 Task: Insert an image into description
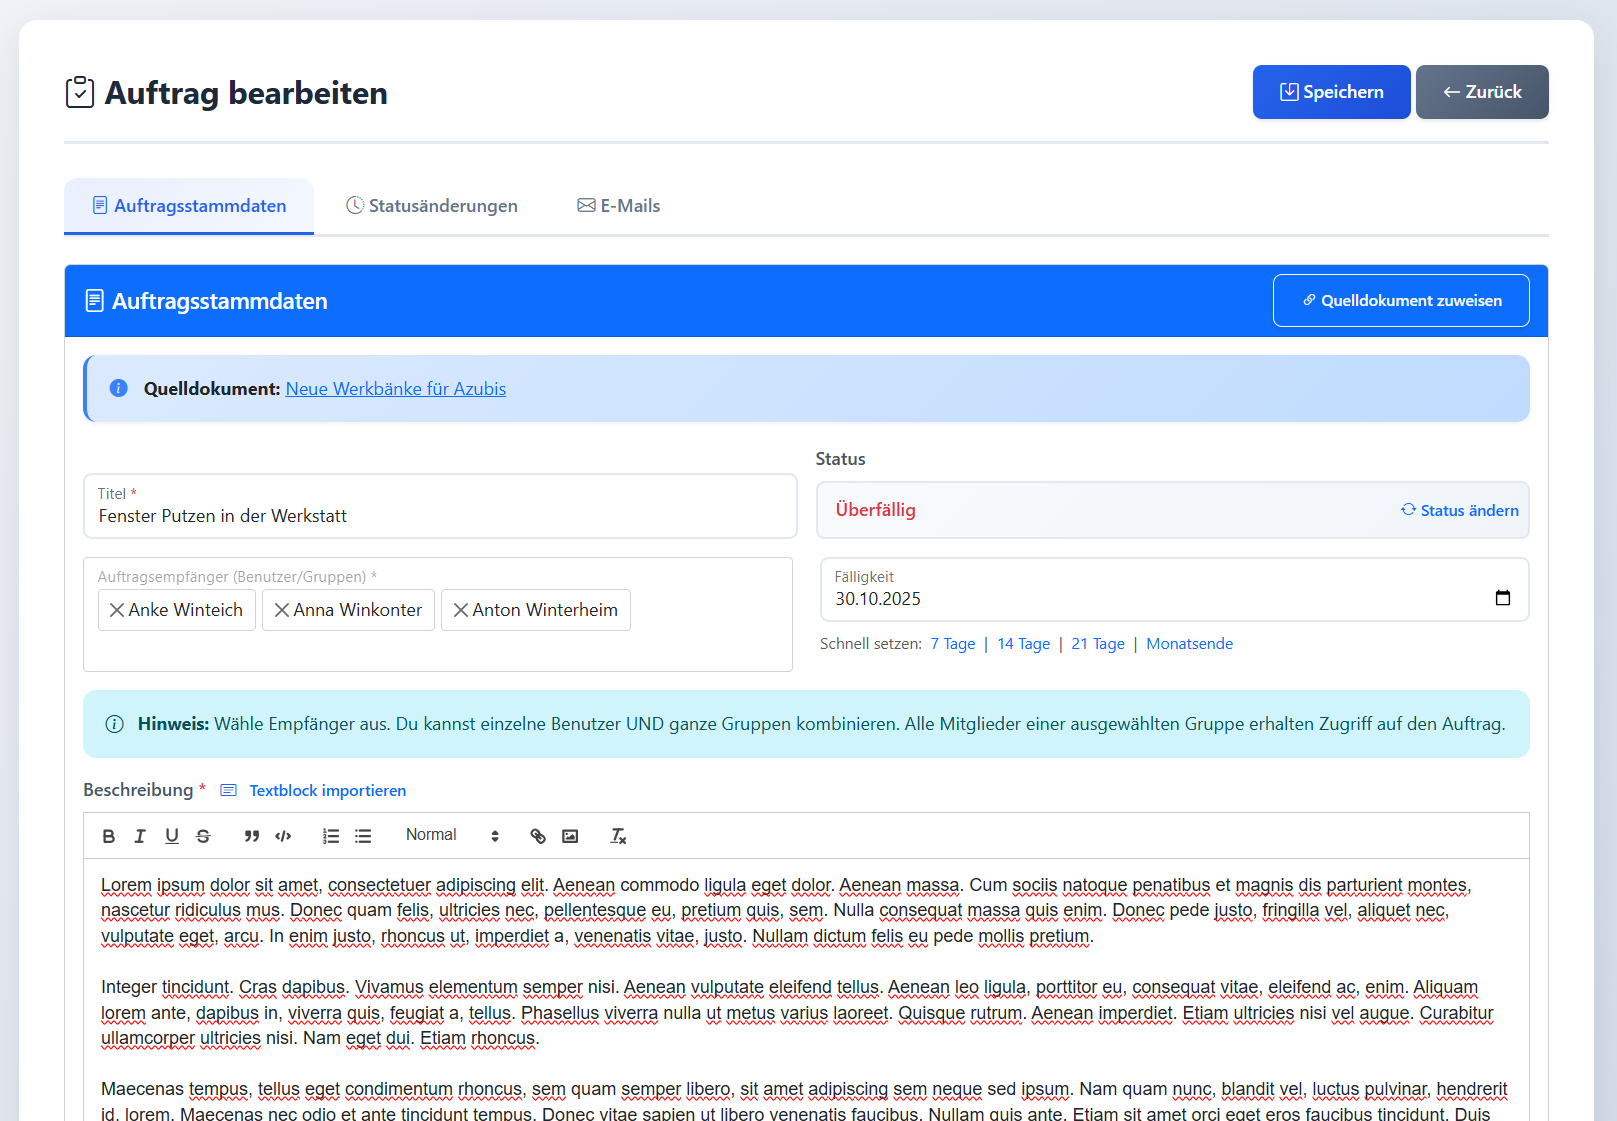pyautogui.click(x=570, y=836)
